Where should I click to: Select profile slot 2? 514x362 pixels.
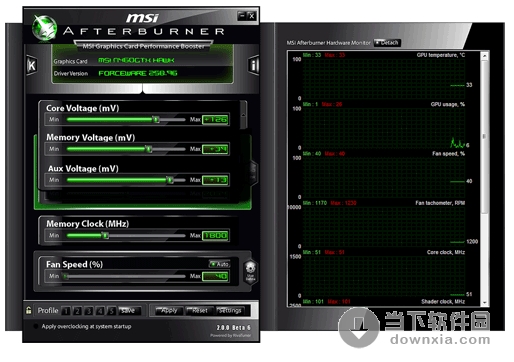[x=77, y=311]
